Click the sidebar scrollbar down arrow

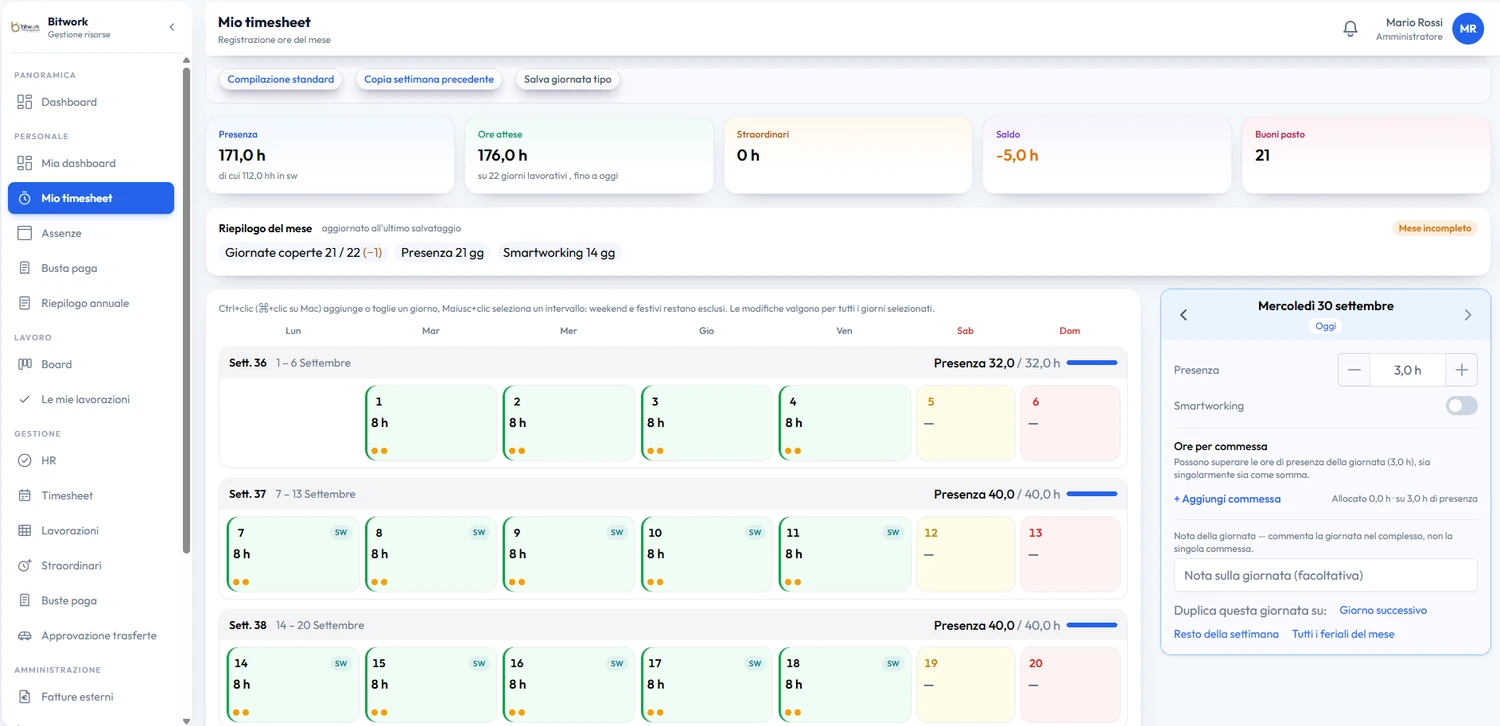(186, 720)
